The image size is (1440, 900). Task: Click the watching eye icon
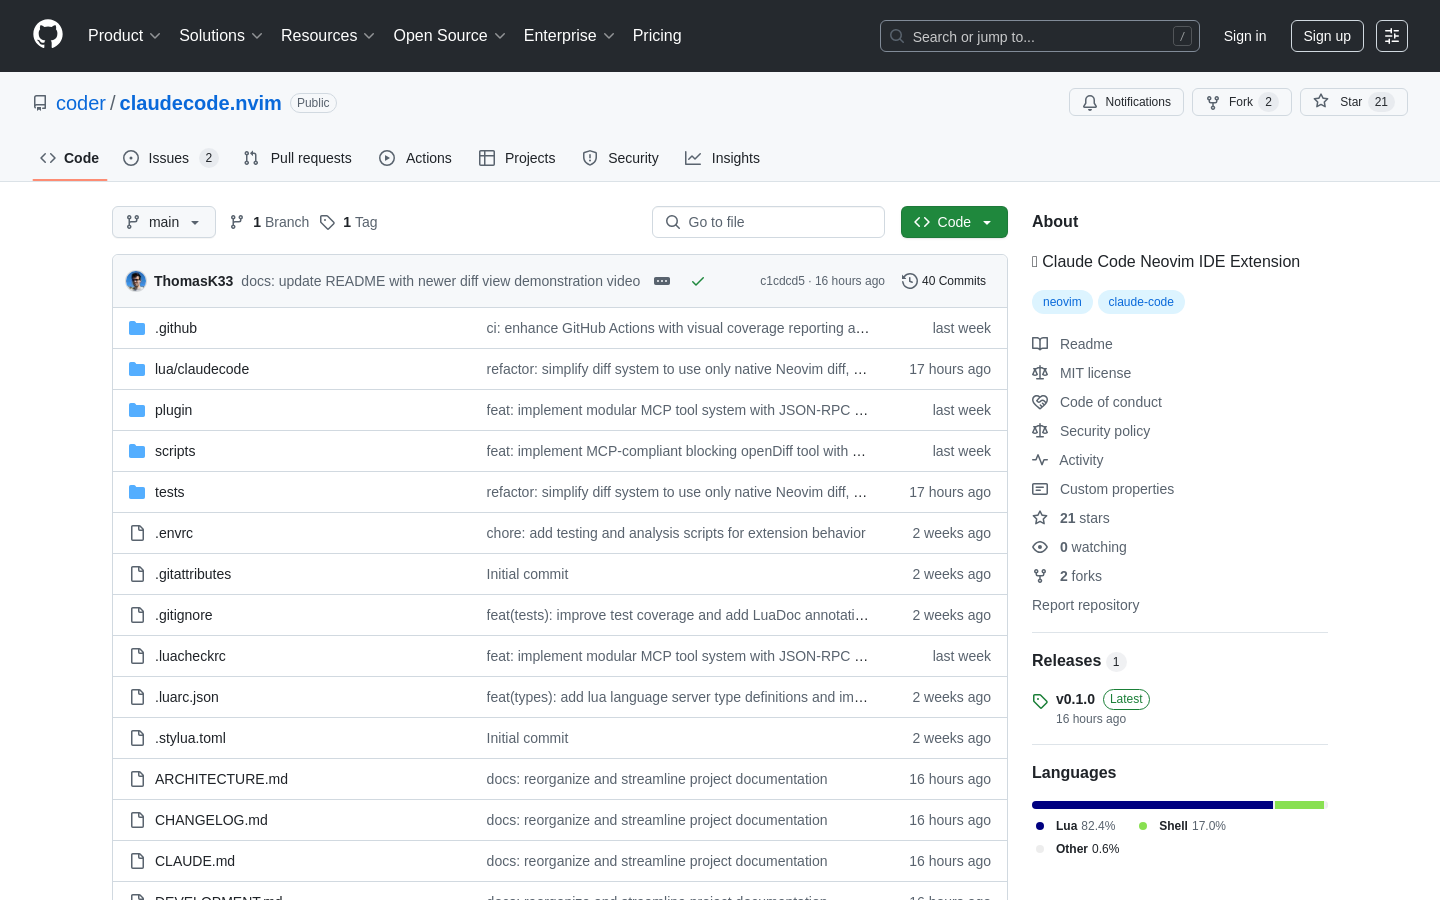[1040, 547]
